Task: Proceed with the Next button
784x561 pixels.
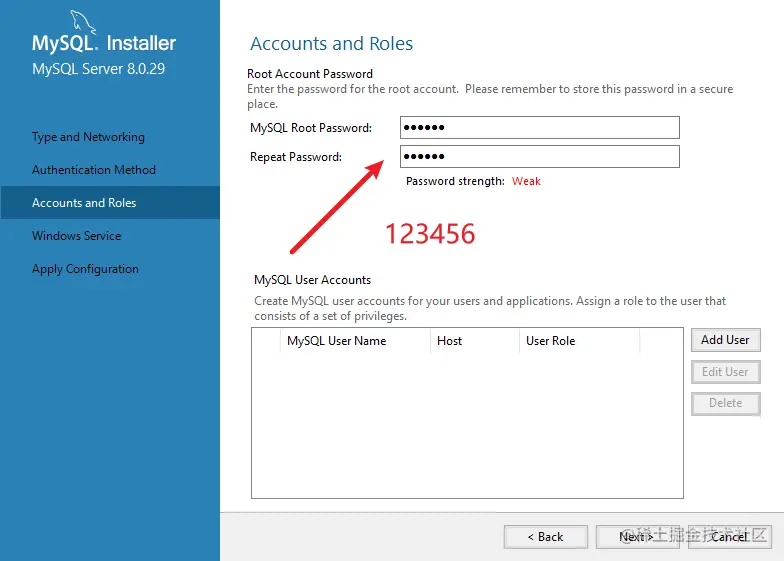Action: pyautogui.click(x=638, y=537)
